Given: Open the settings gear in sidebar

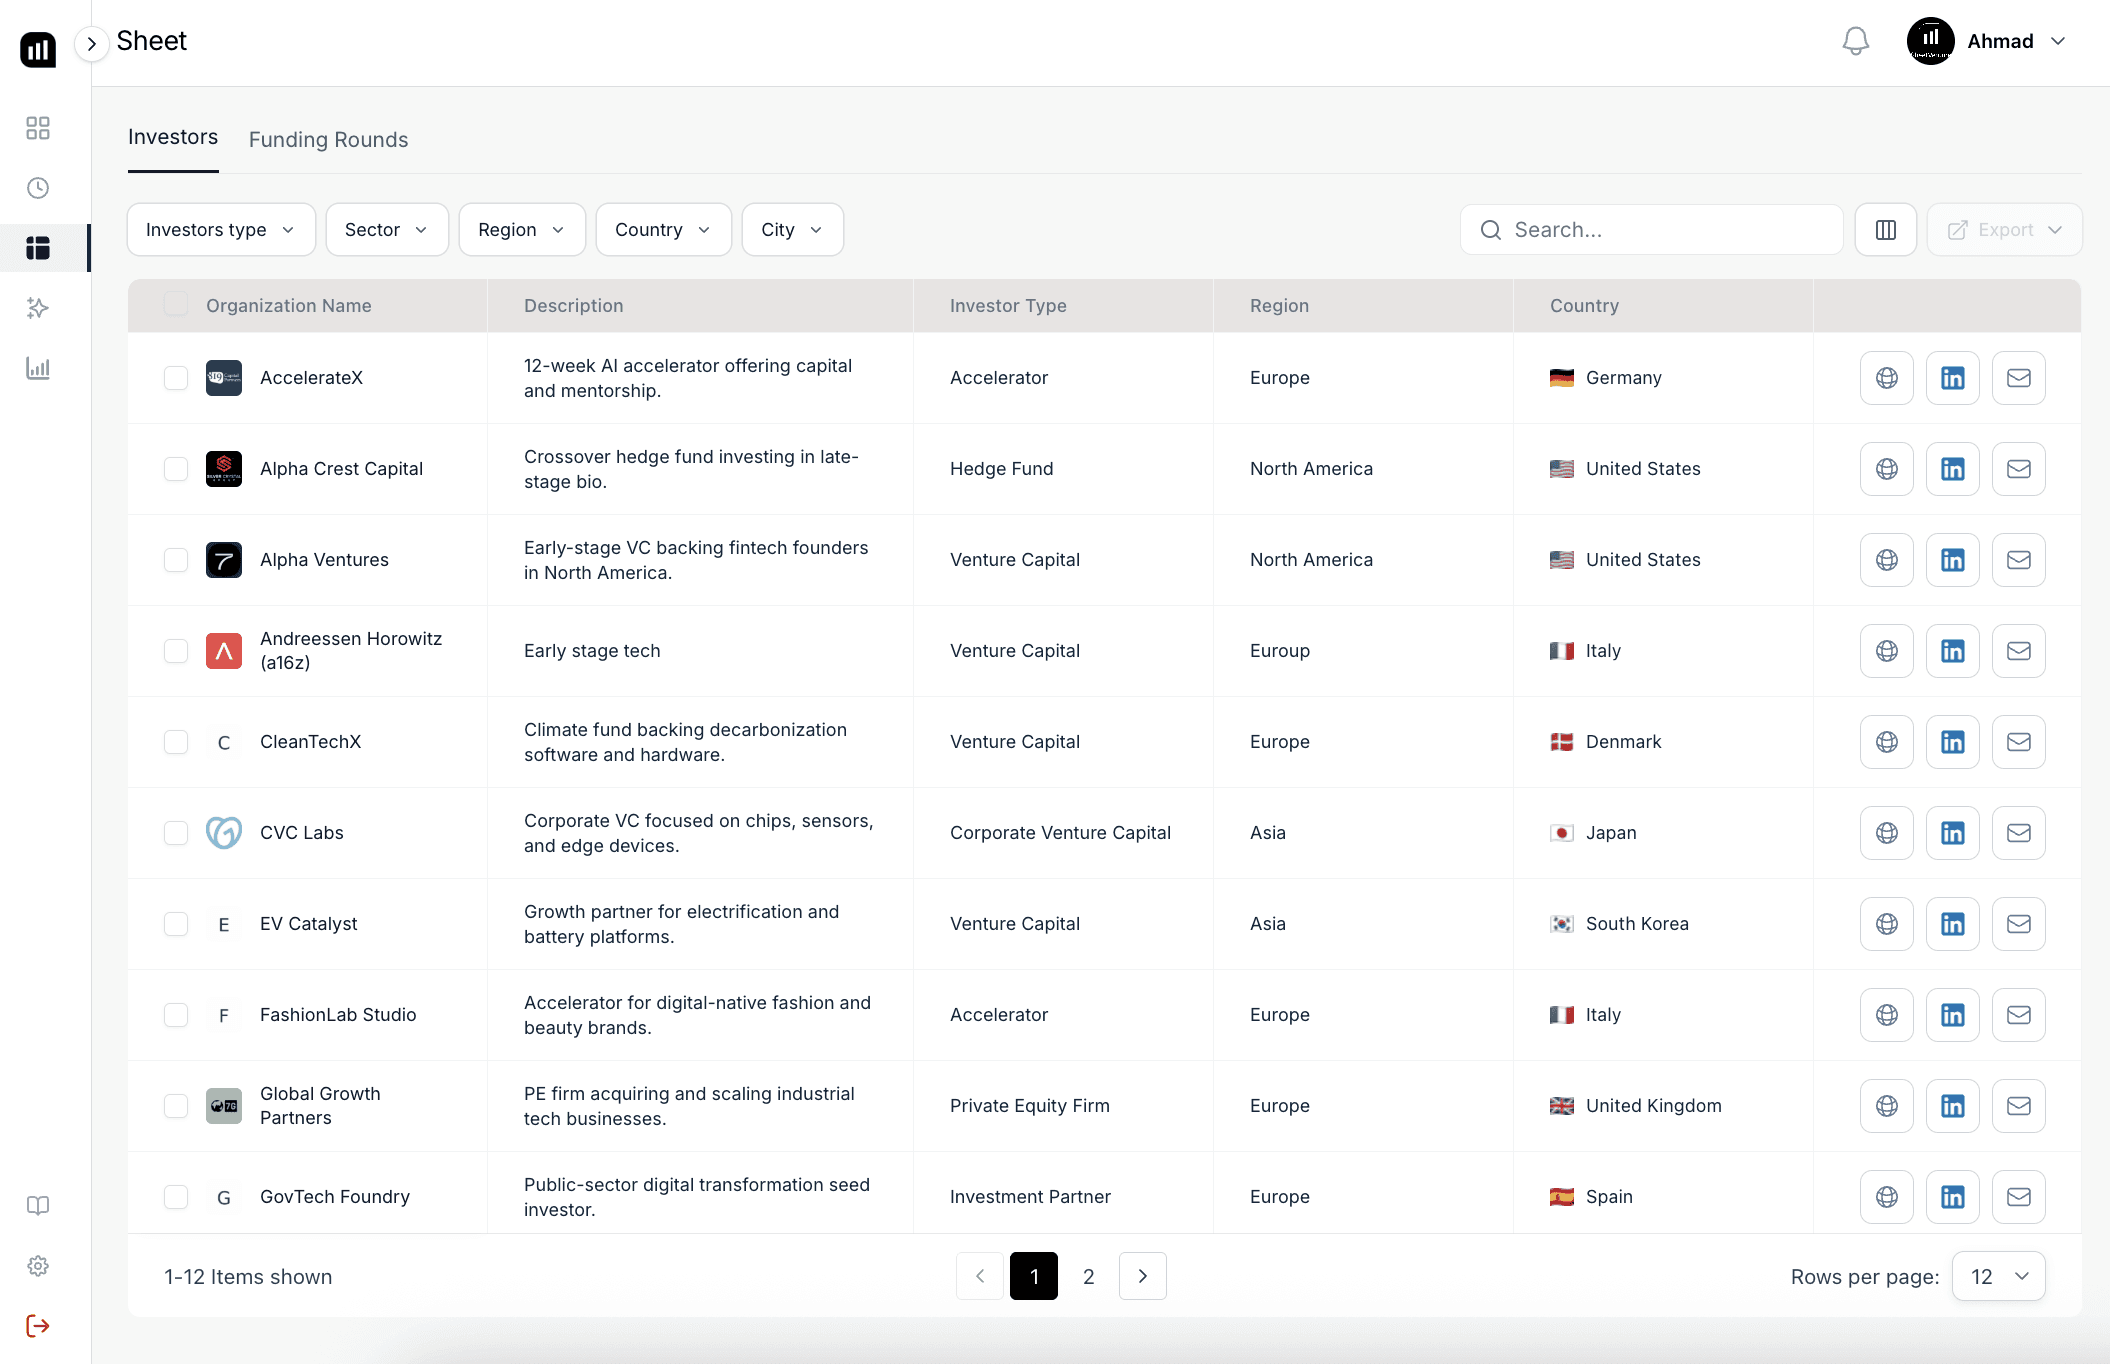Looking at the screenshot, I should [x=38, y=1266].
